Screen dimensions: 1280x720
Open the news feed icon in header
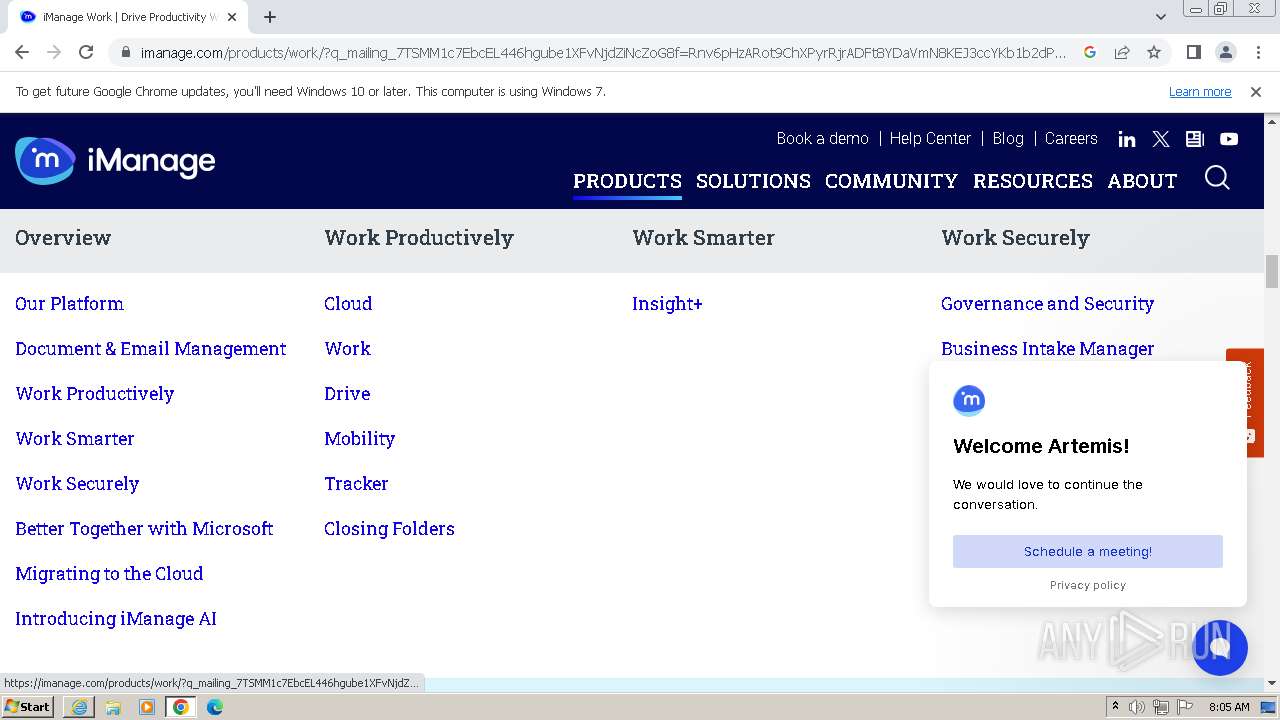coord(1195,139)
